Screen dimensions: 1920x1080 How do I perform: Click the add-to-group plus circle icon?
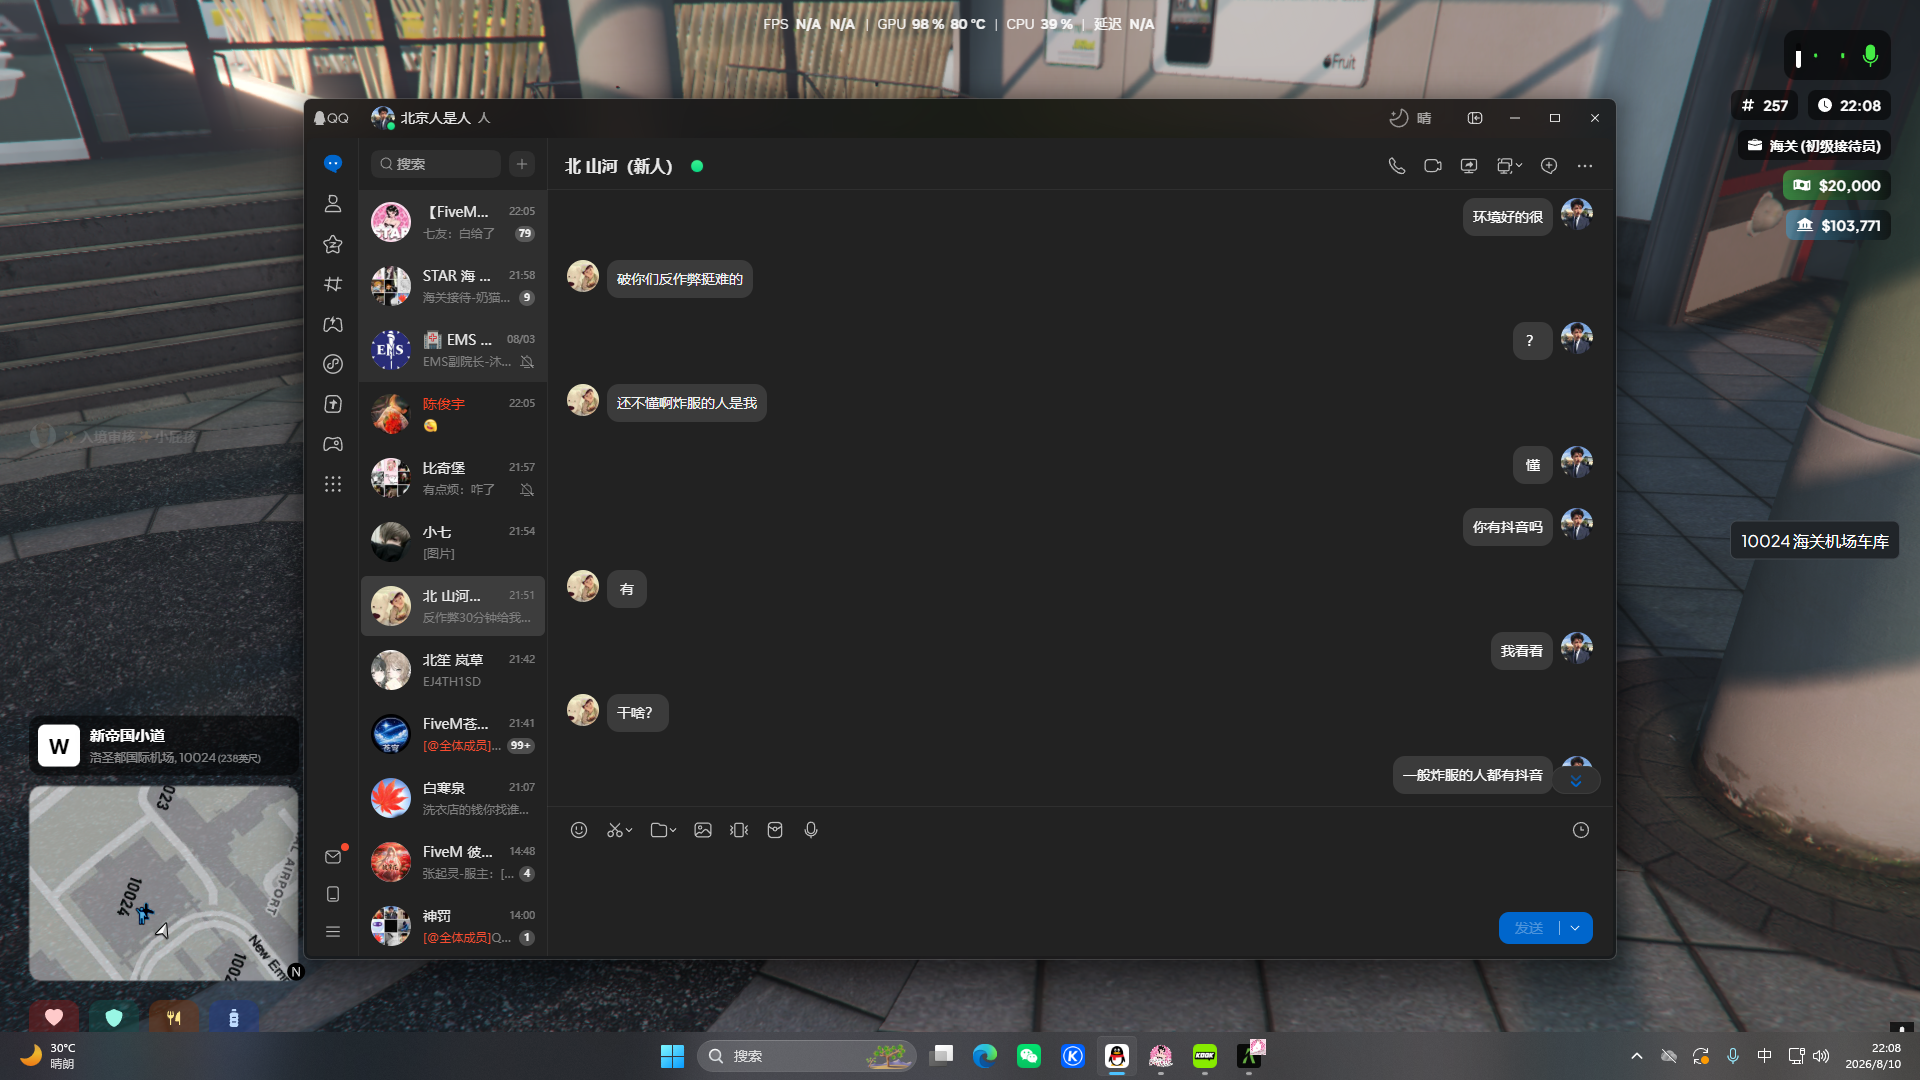1549,166
